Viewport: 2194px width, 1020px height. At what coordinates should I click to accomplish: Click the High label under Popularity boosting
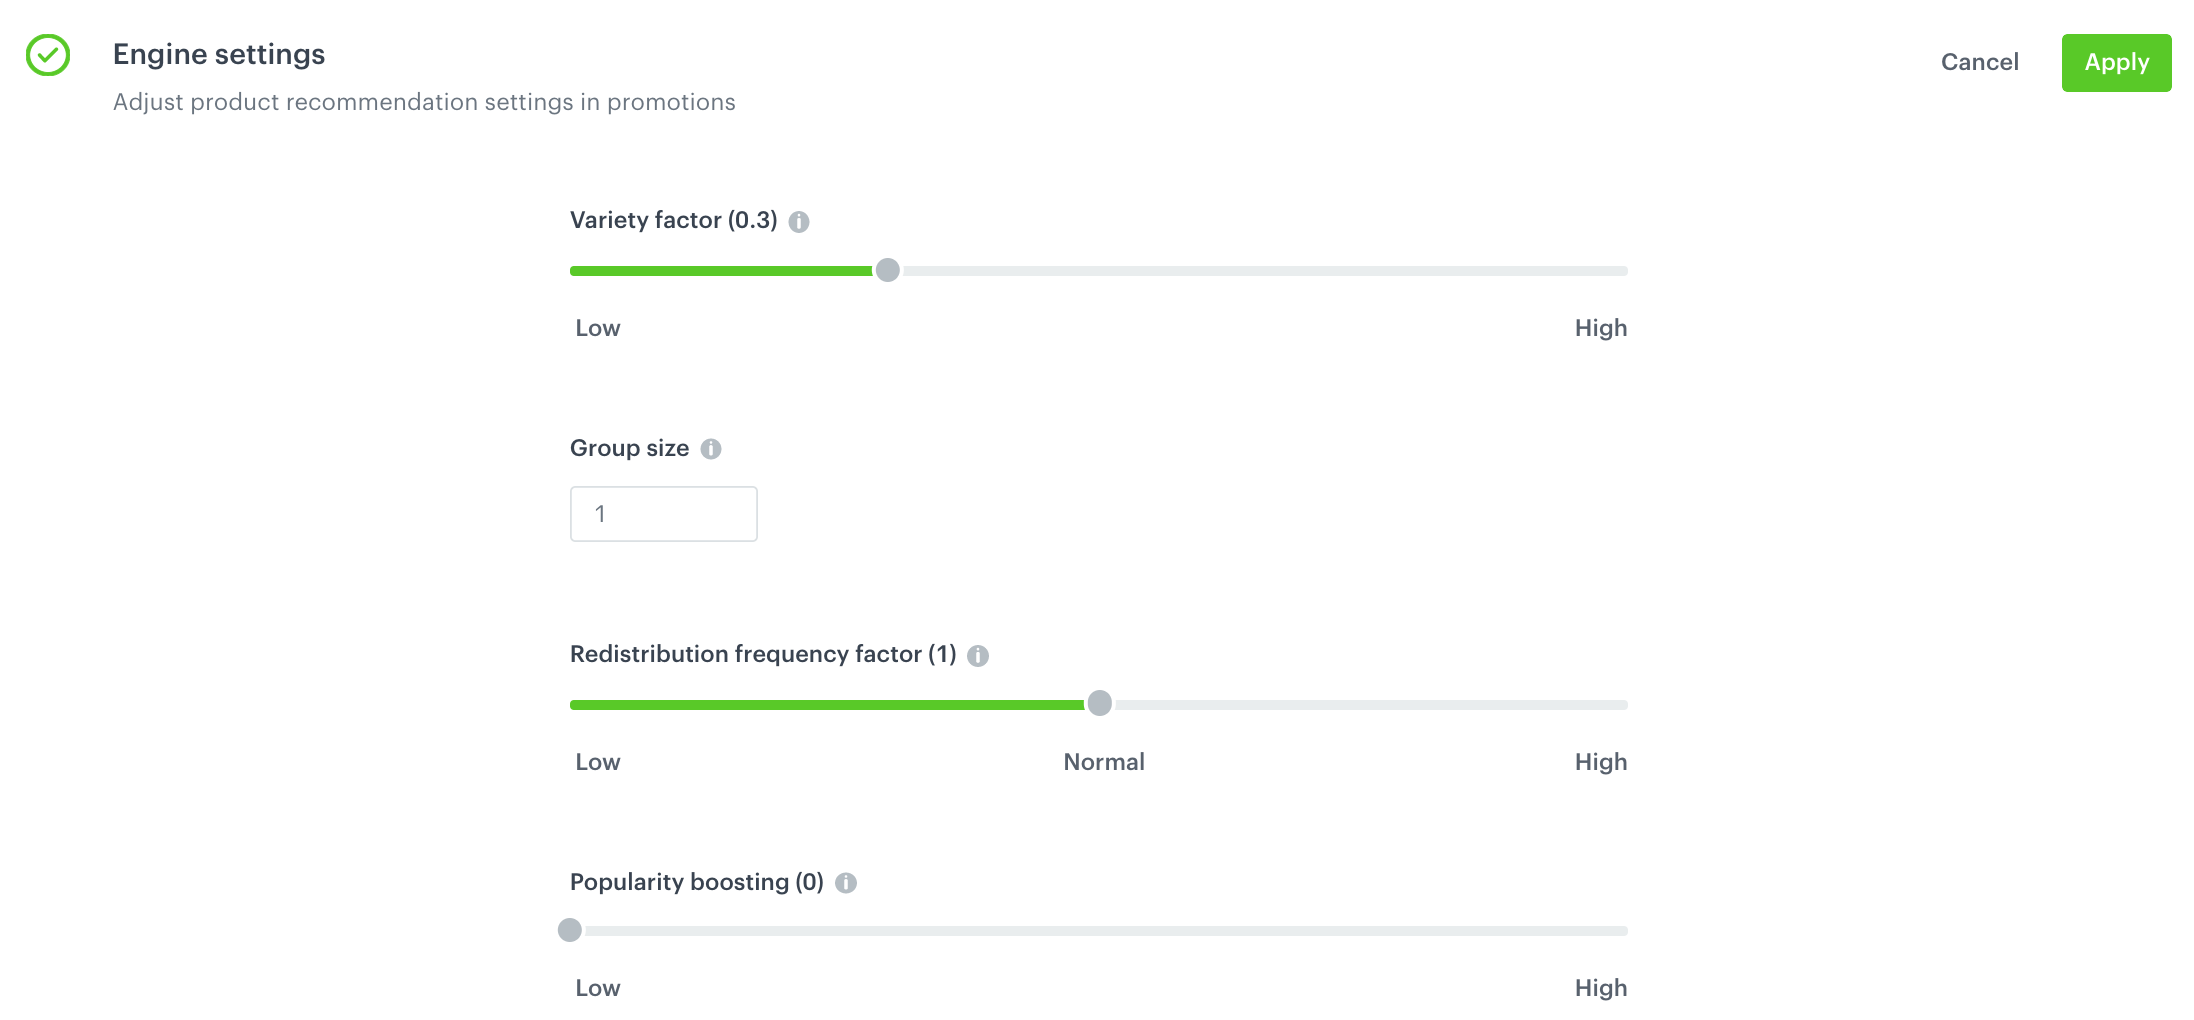[x=1600, y=988]
